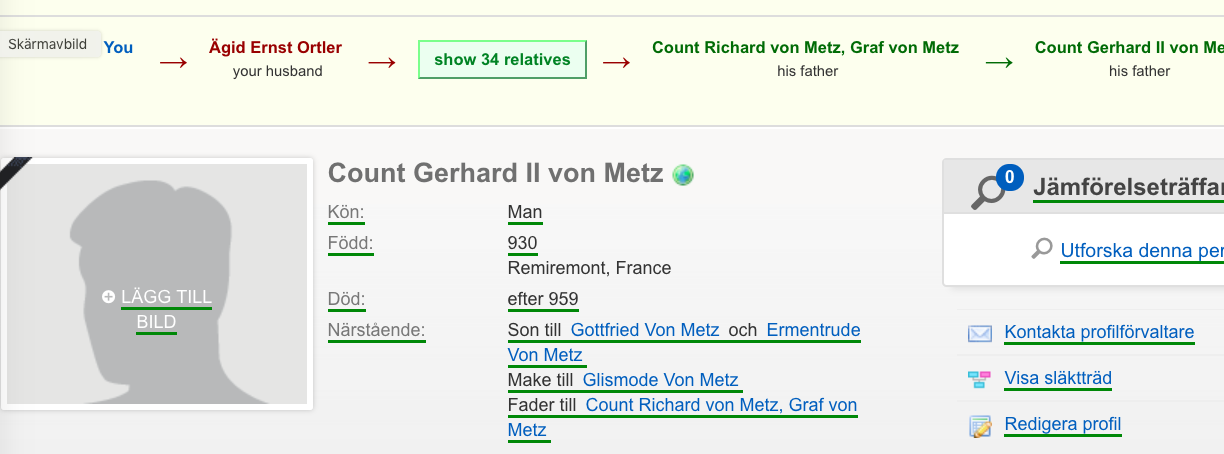
Task: Click the small search icon beside Utforska denna
Action: [1042, 249]
